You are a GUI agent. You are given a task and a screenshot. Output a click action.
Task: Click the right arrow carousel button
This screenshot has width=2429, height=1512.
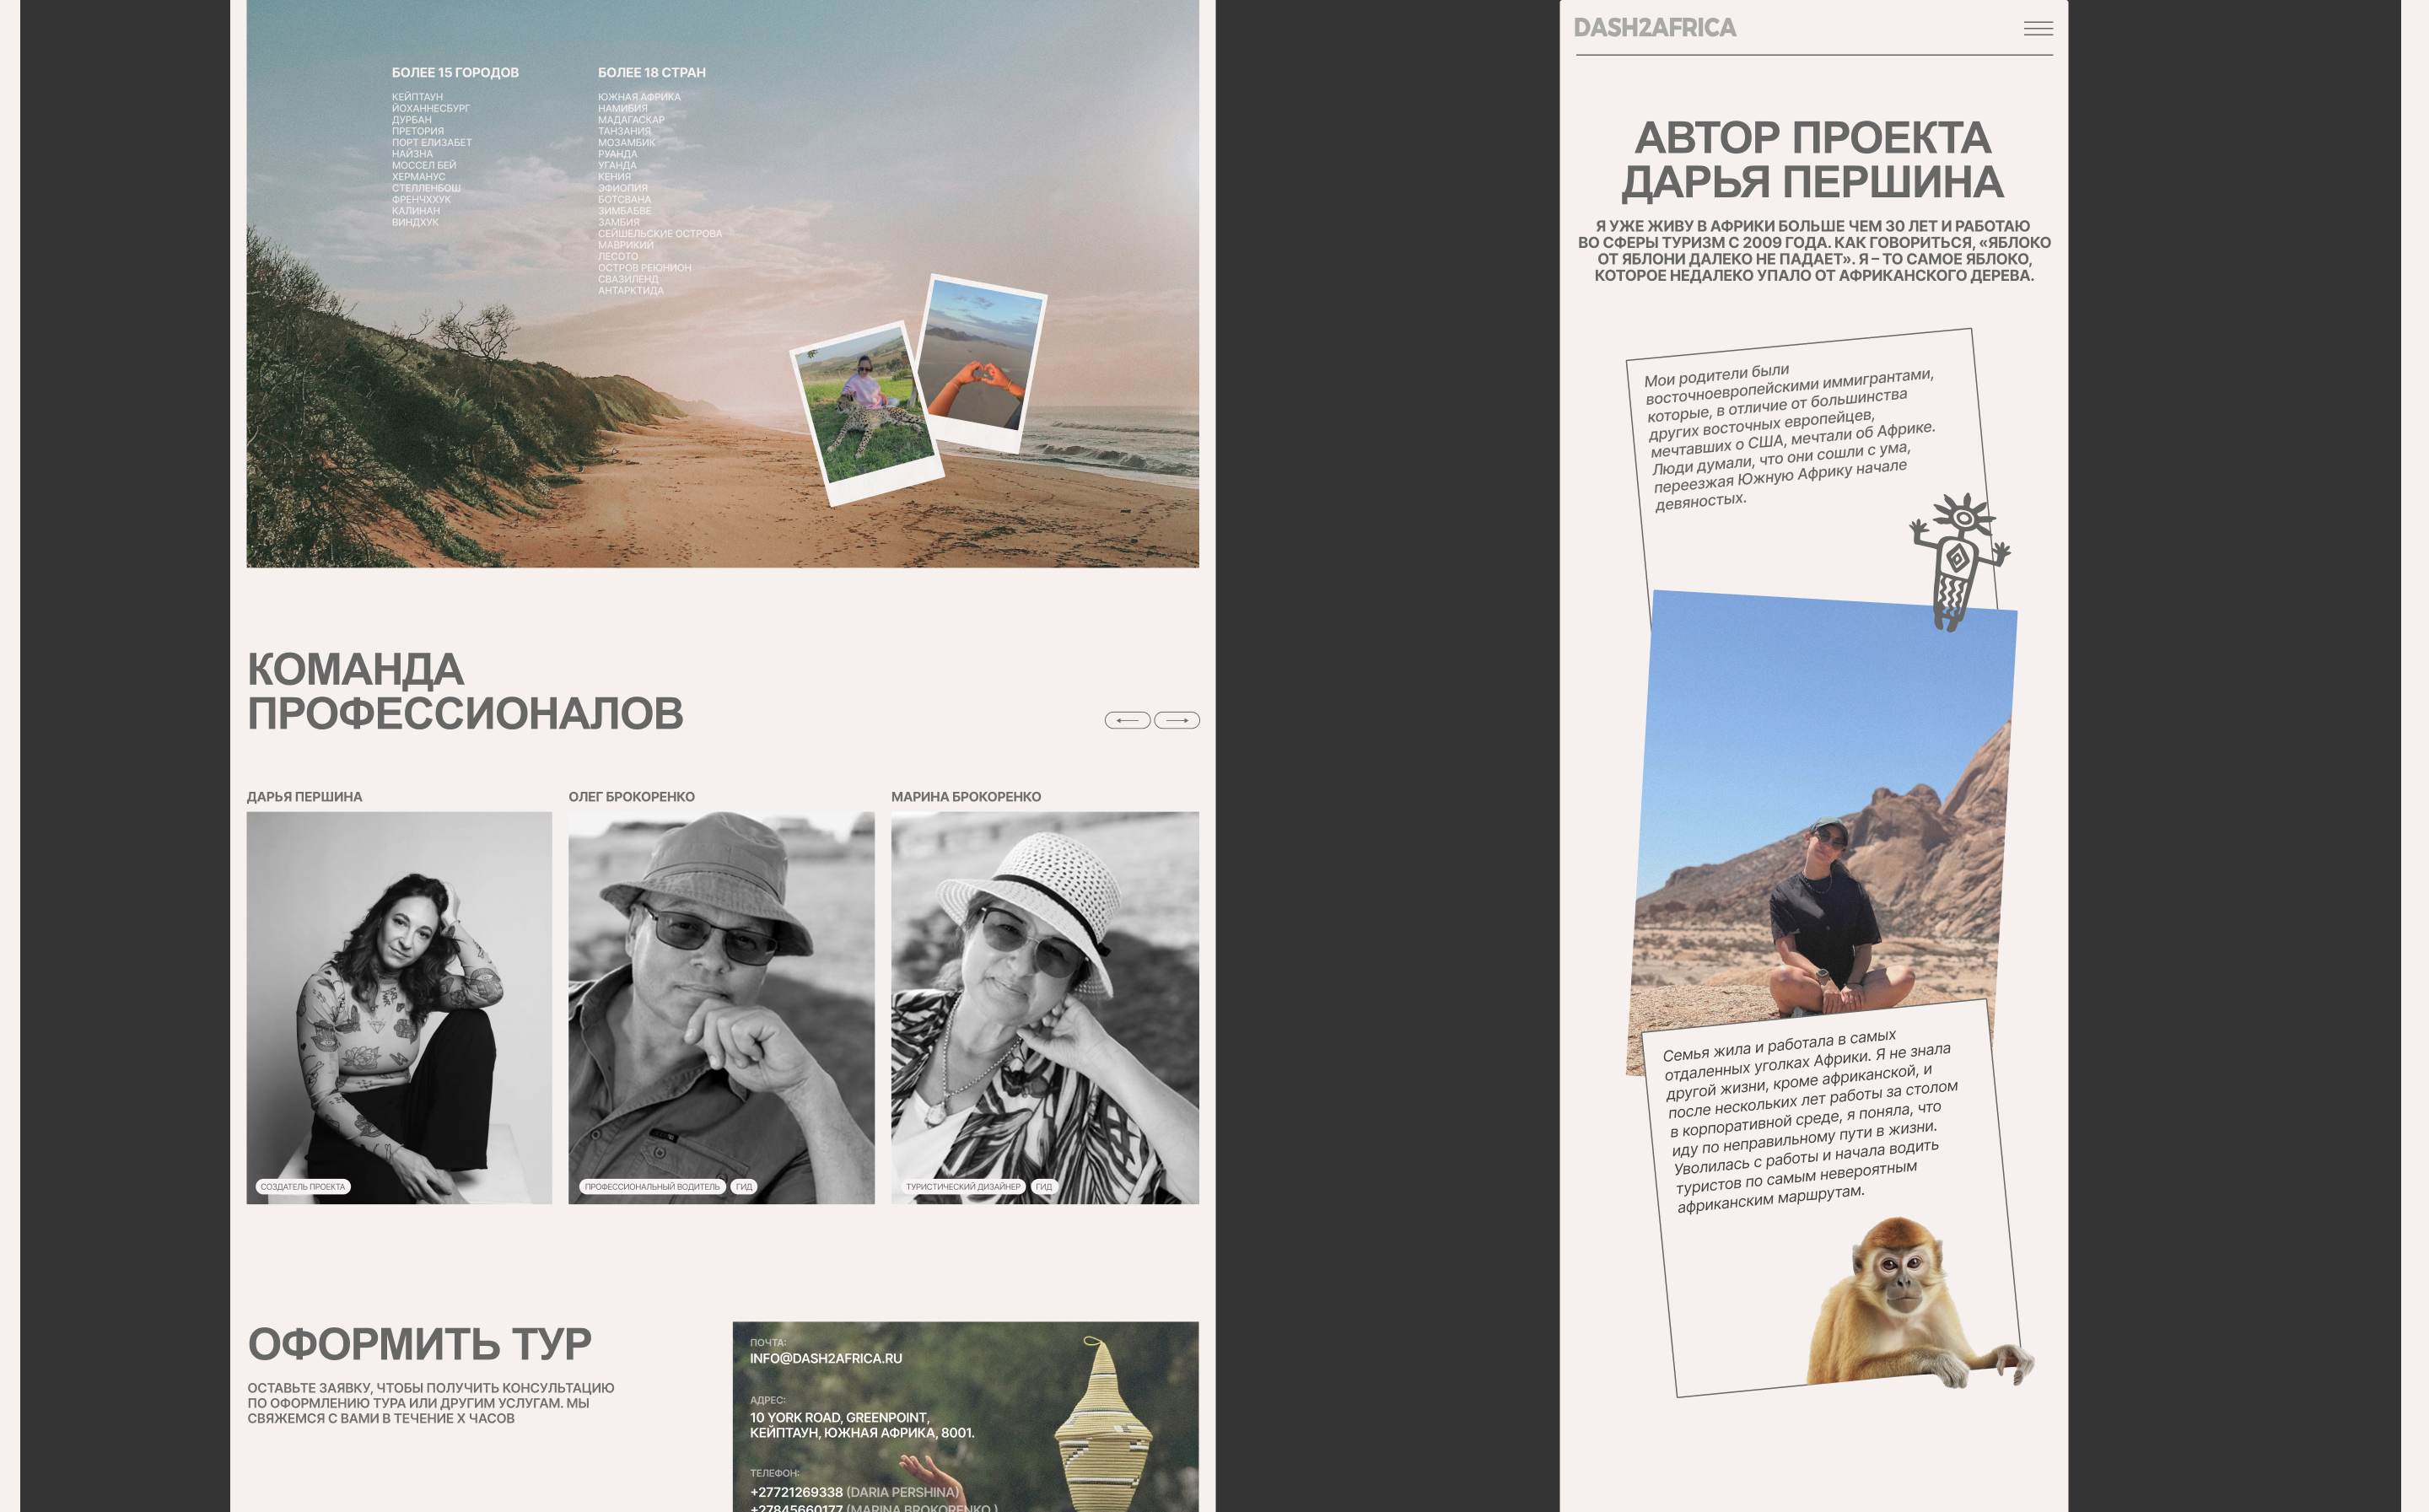1177,720
